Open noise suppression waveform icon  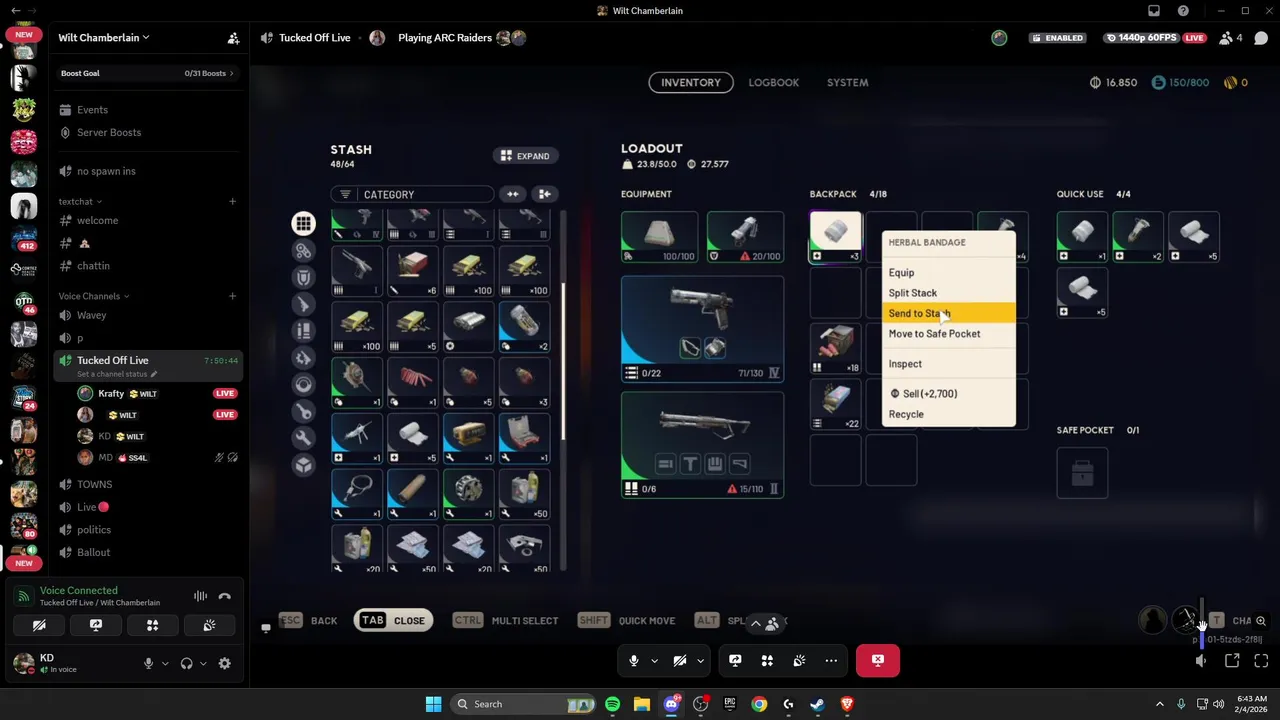(200, 597)
